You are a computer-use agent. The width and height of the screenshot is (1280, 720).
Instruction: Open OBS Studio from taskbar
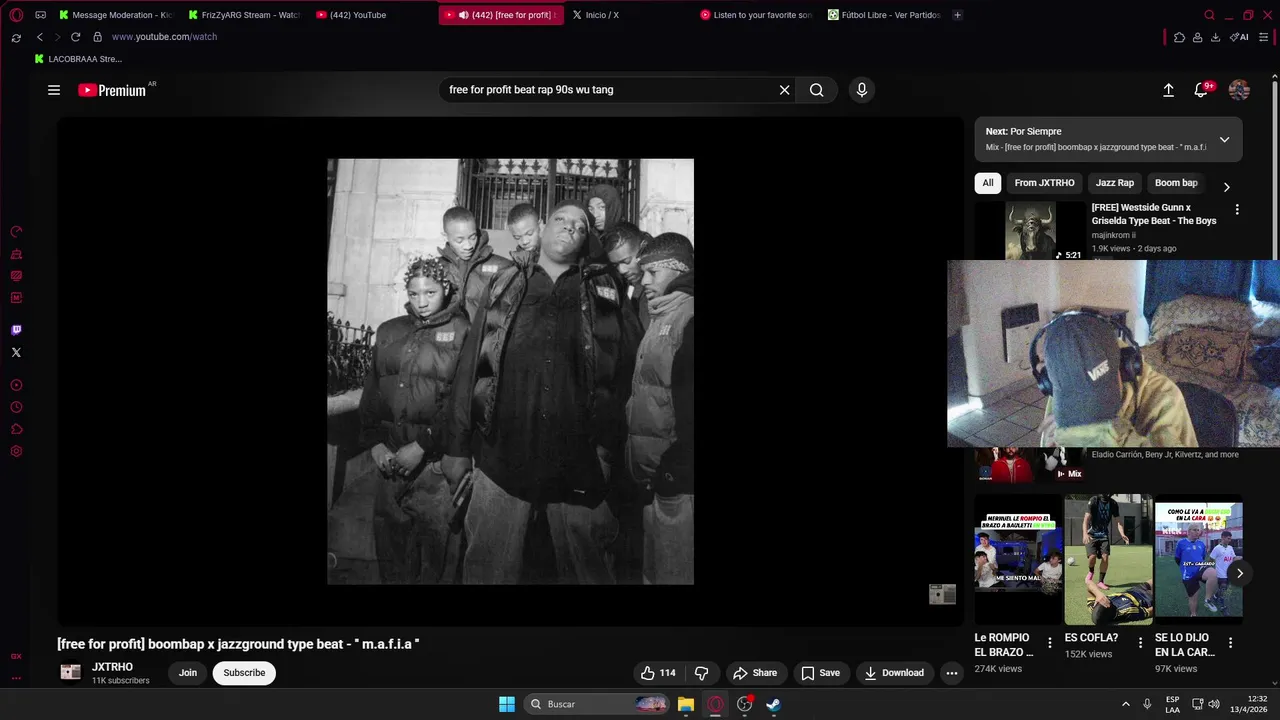[744, 704]
